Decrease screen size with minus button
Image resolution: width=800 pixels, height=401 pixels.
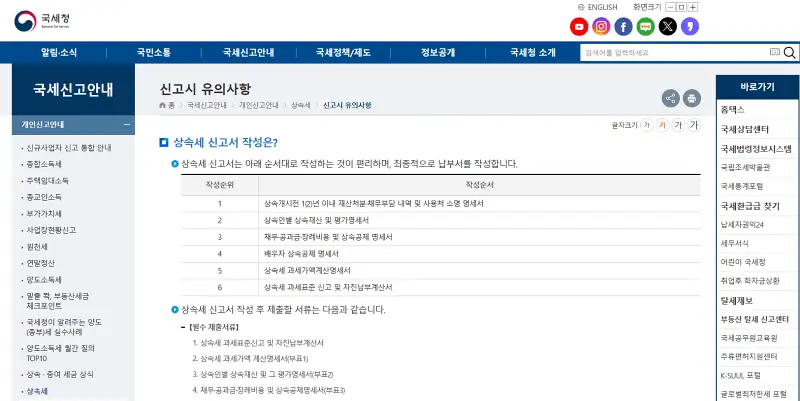coord(669,7)
